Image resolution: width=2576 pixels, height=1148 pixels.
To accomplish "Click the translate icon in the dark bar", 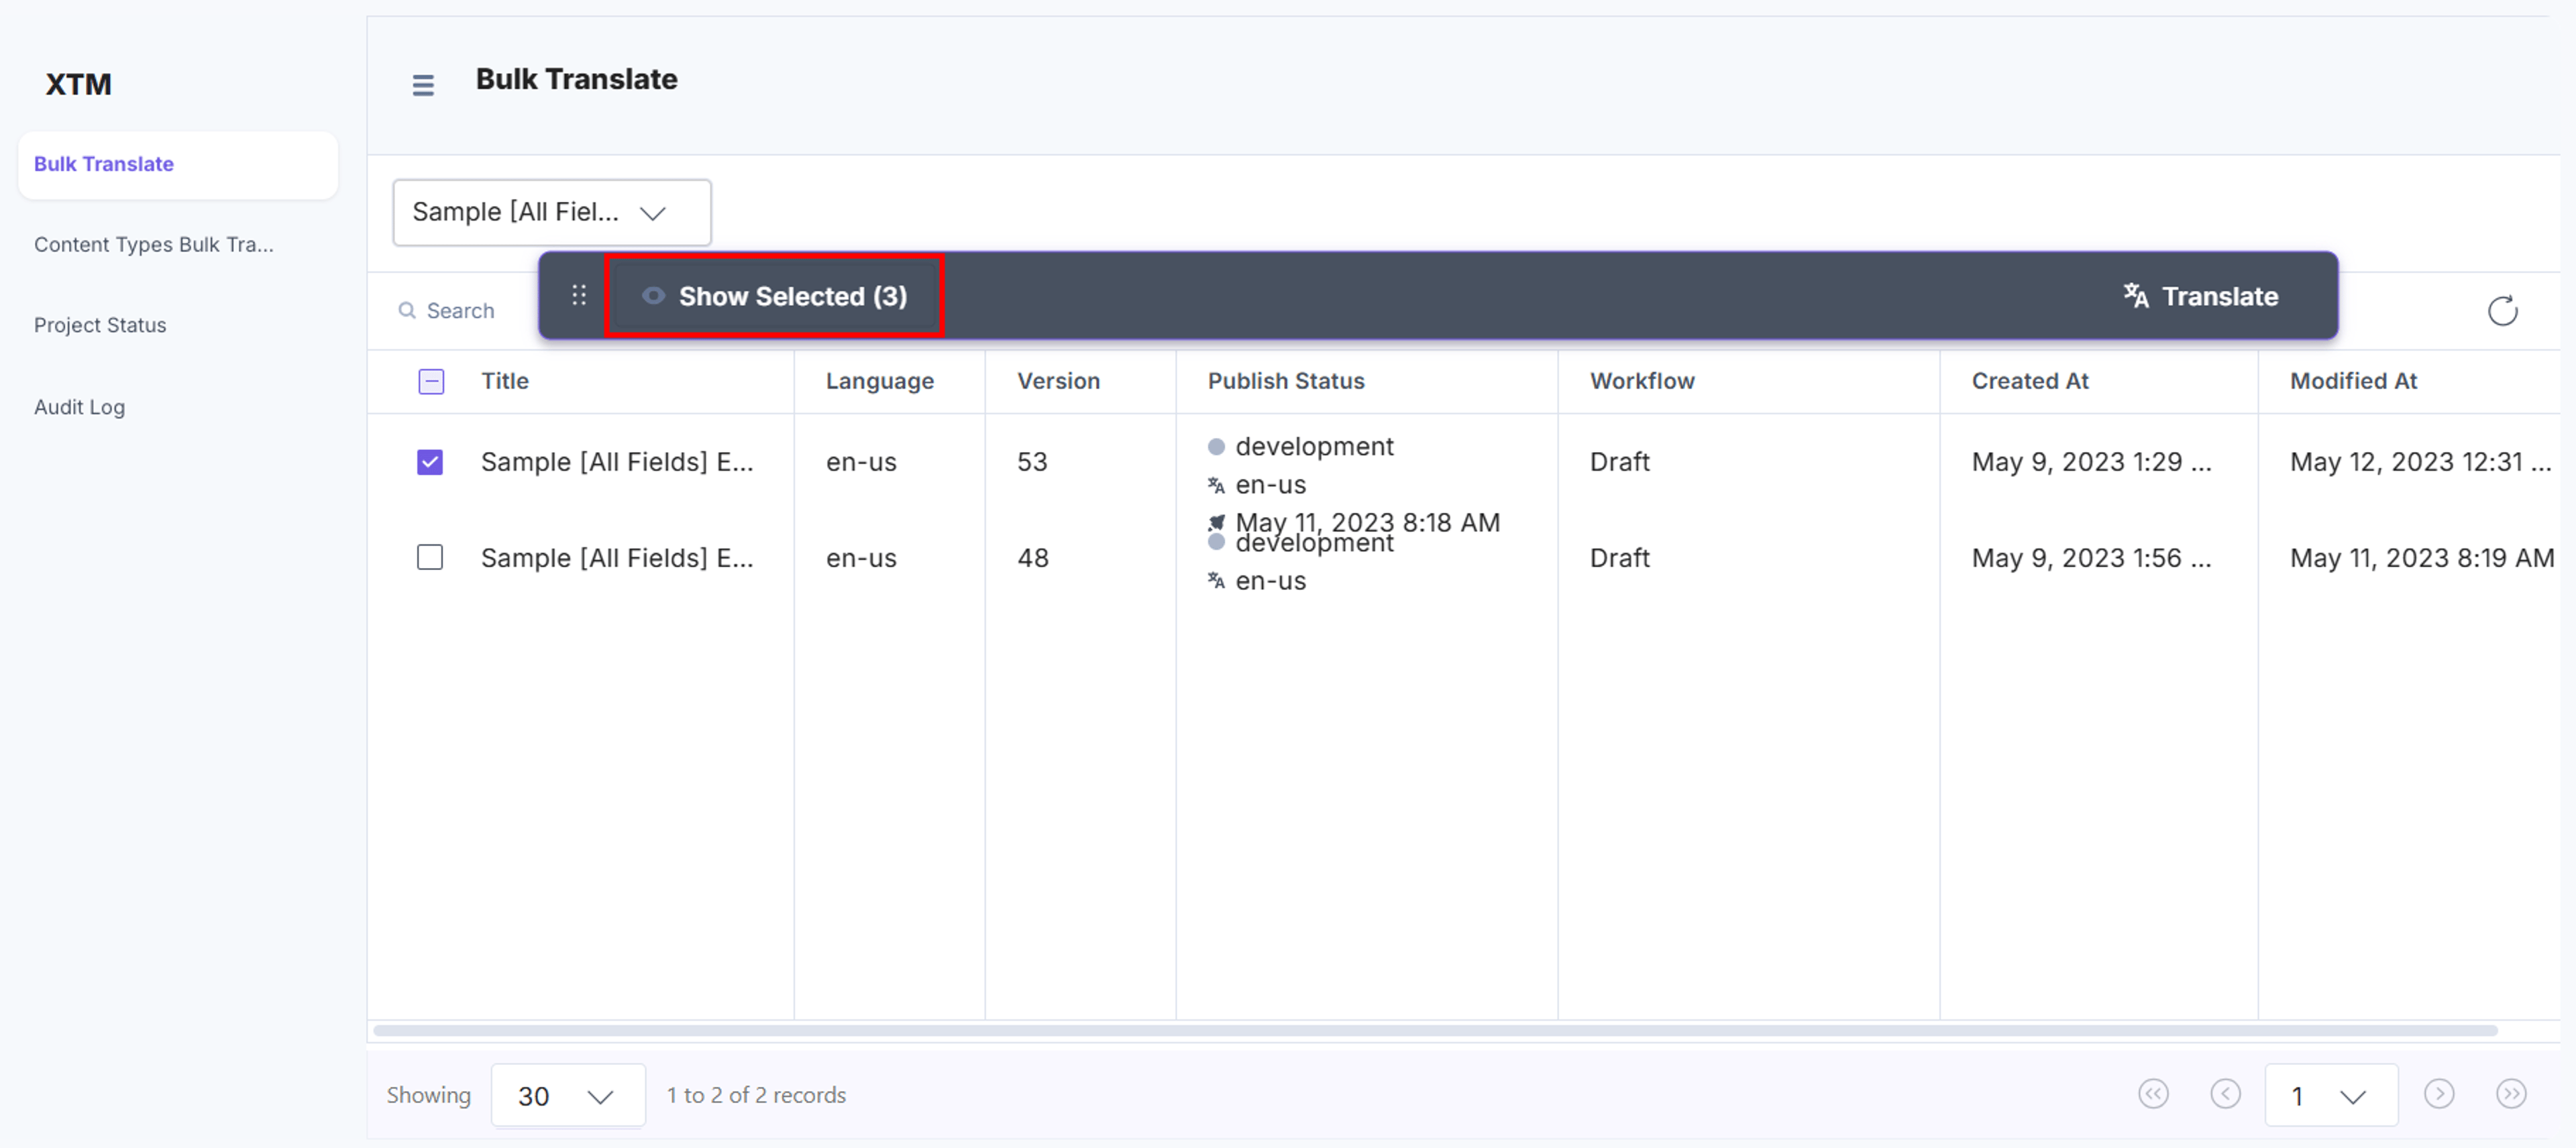I will click(2136, 296).
